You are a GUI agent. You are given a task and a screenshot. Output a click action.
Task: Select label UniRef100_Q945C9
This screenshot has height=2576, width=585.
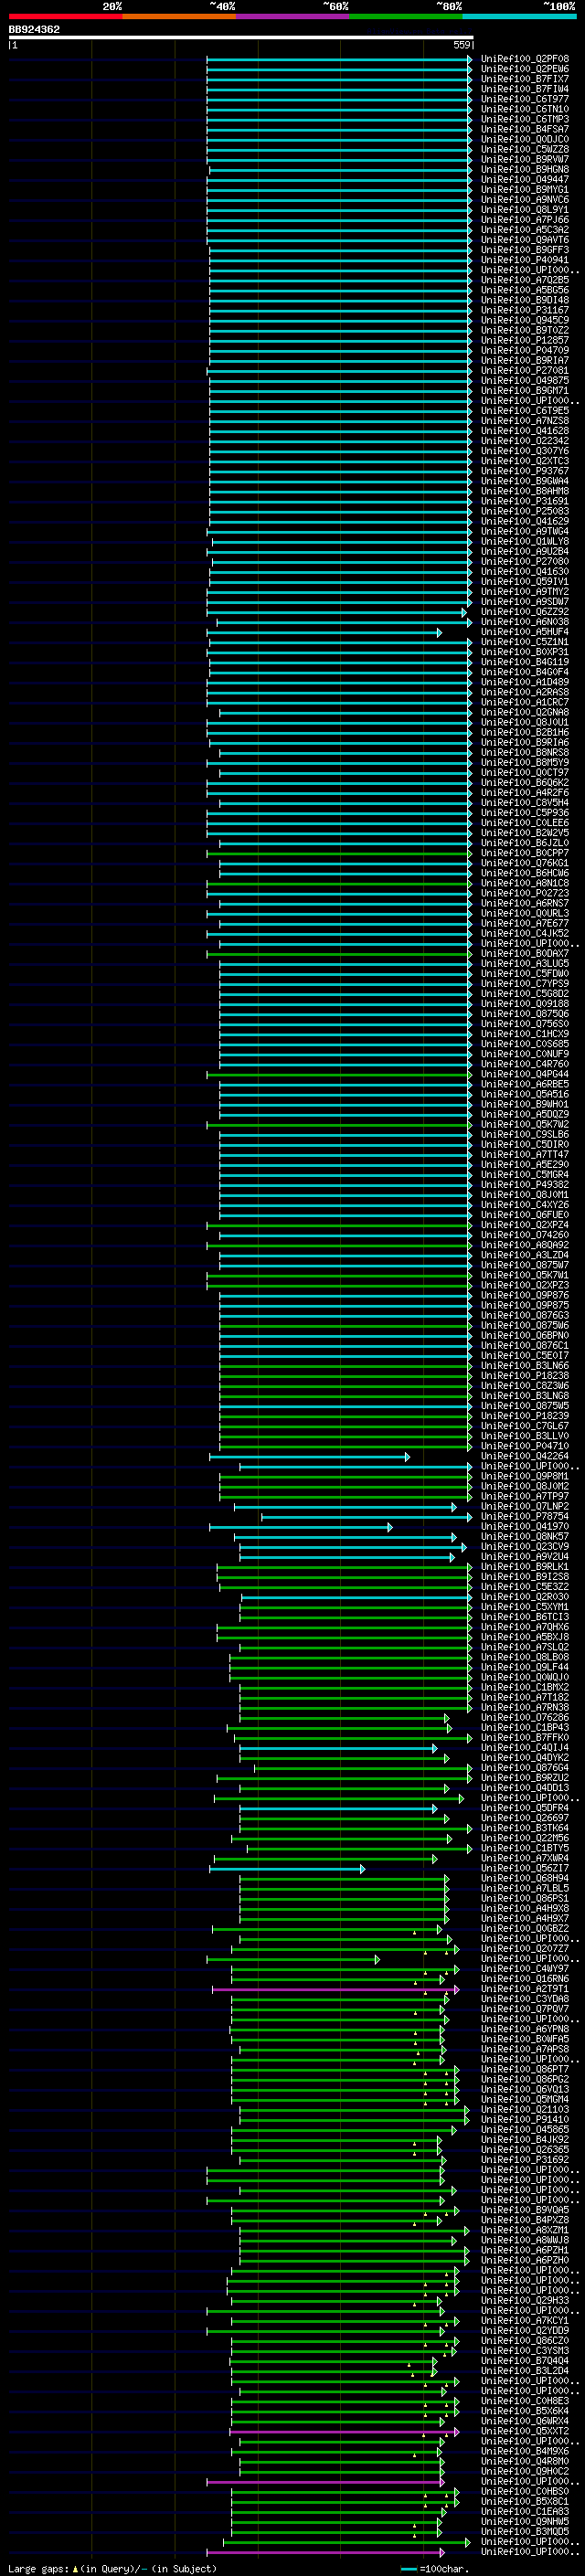tap(525, 320)
